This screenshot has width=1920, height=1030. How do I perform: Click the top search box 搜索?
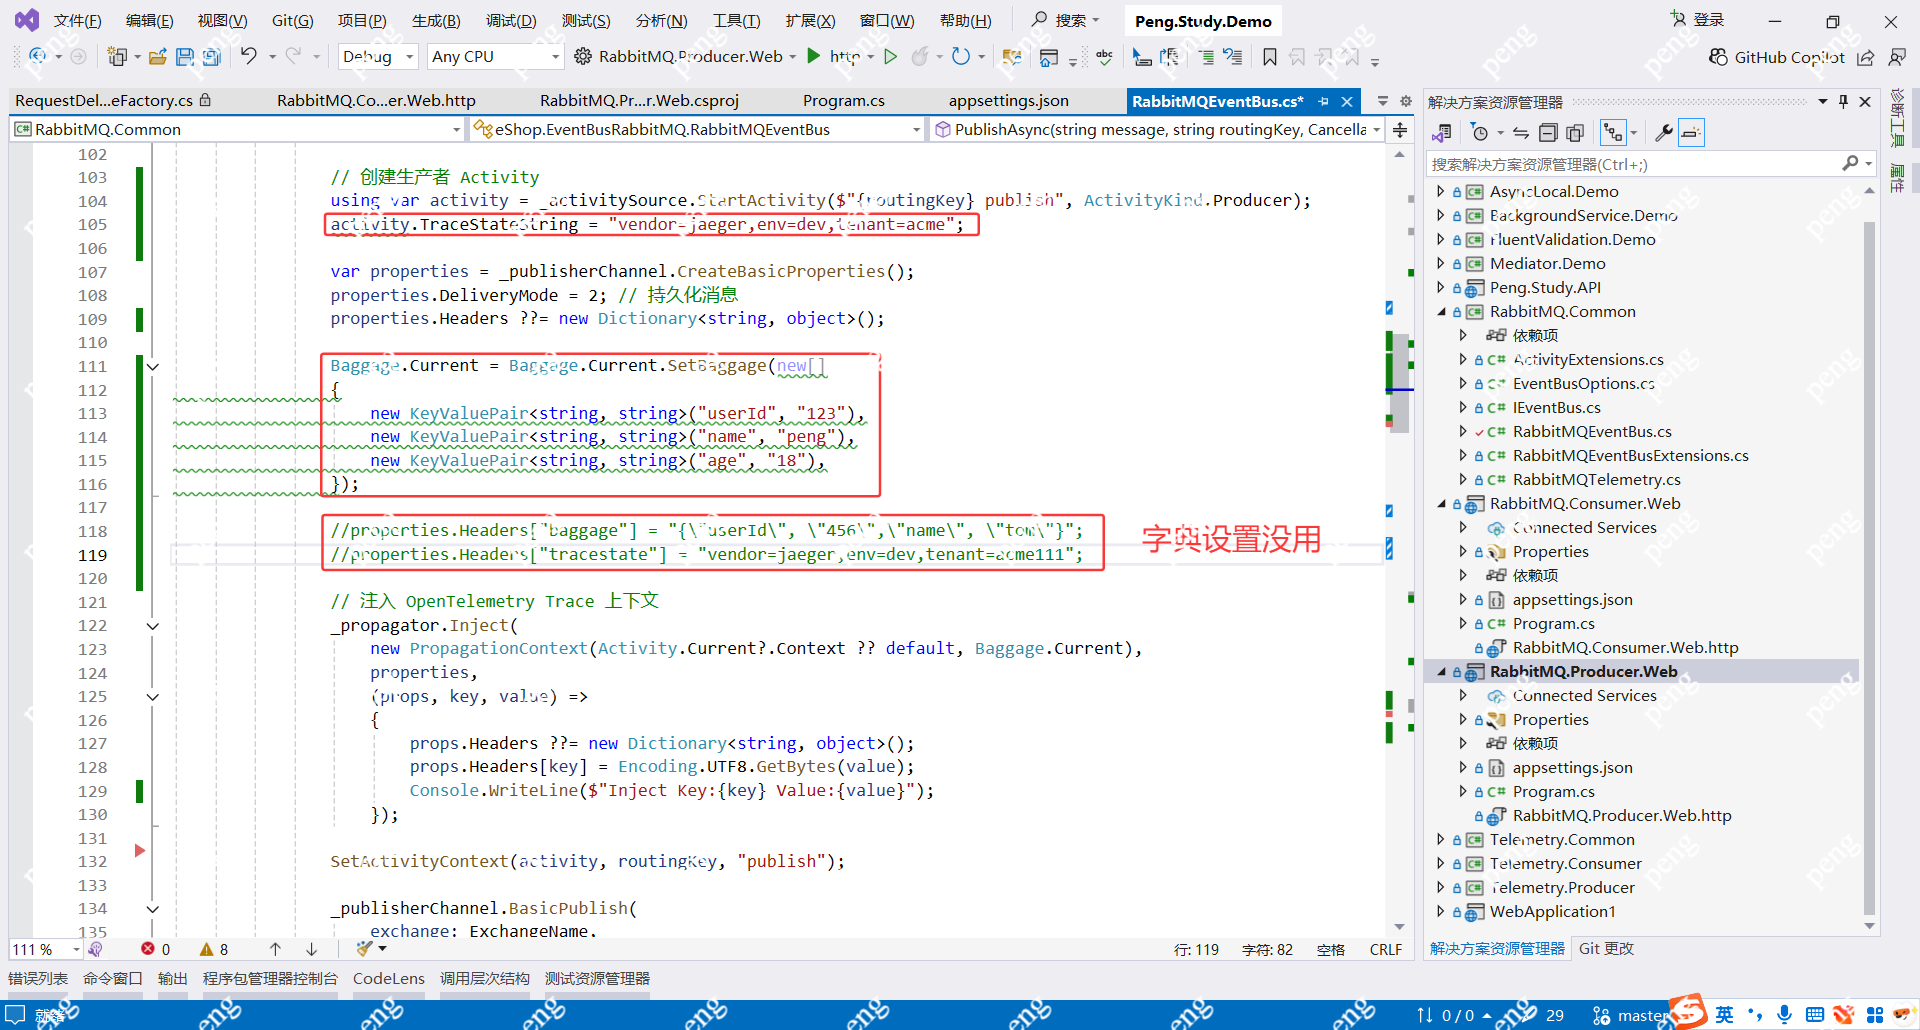(x=1066, y=20)
